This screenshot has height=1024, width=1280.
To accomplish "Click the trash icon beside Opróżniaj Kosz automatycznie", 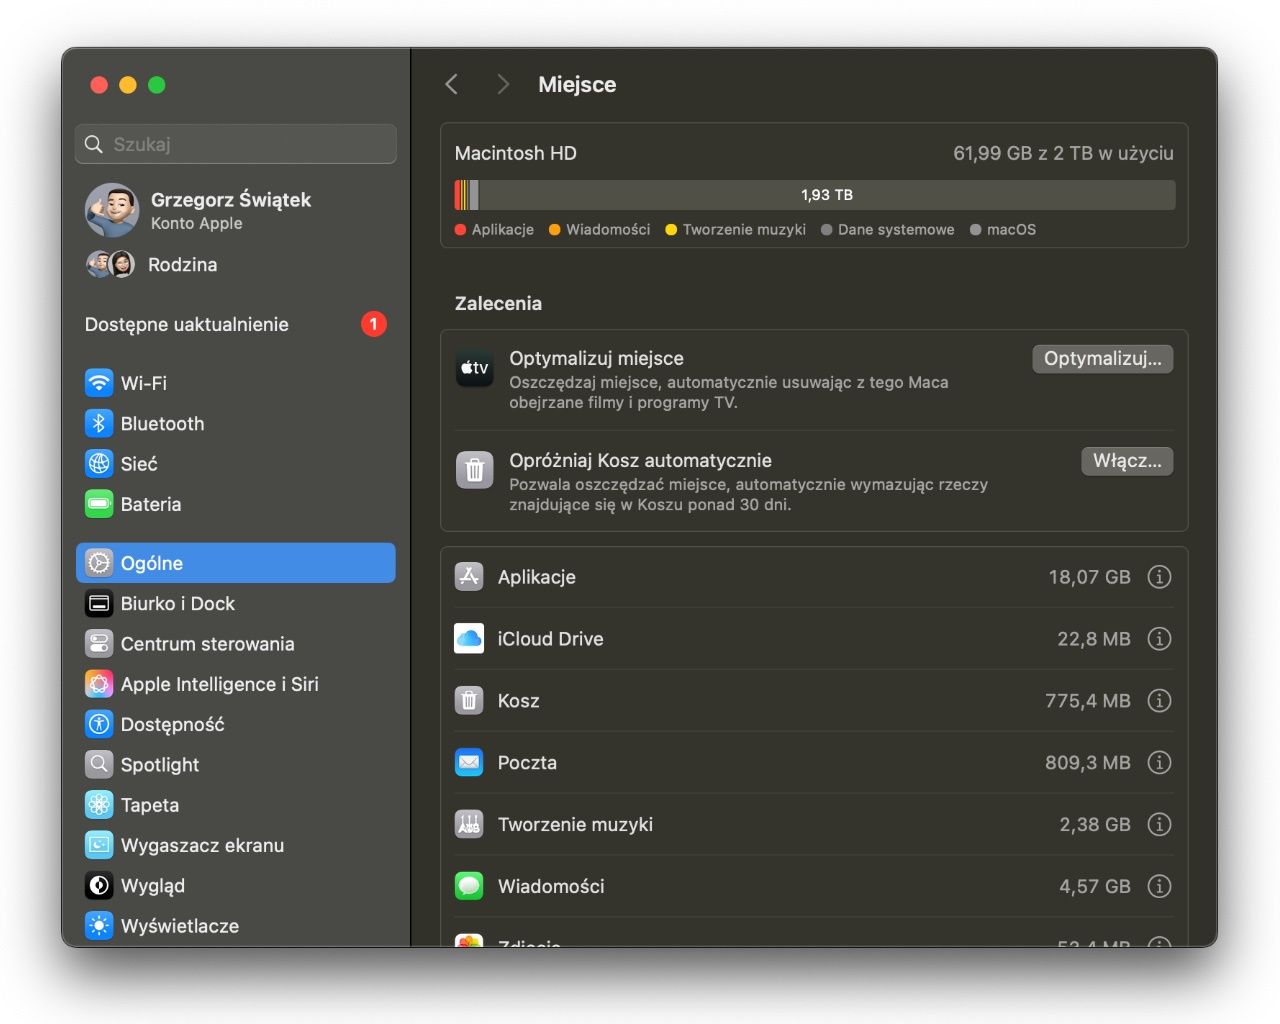I will (474, 469).
